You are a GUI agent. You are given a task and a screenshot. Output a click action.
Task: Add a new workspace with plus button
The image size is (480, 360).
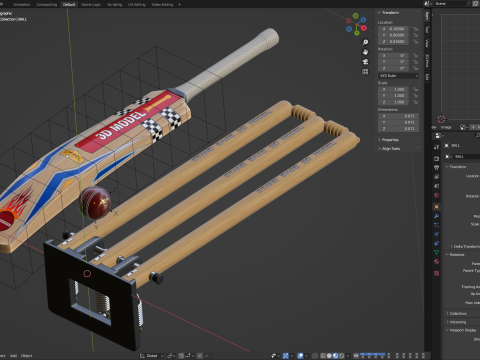pyautogui.click(x=179, y=4)
